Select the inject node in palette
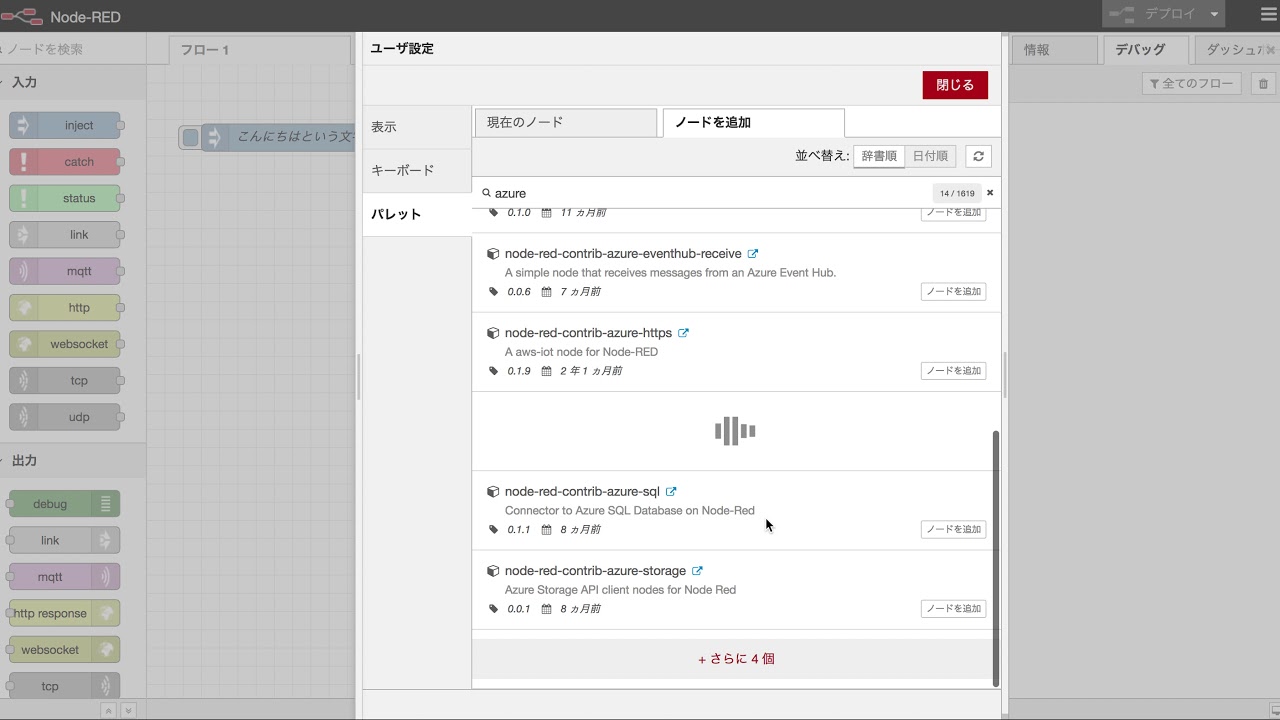Screen dimensions: 1280x720 pyautogui.click(x=65, y=125)
